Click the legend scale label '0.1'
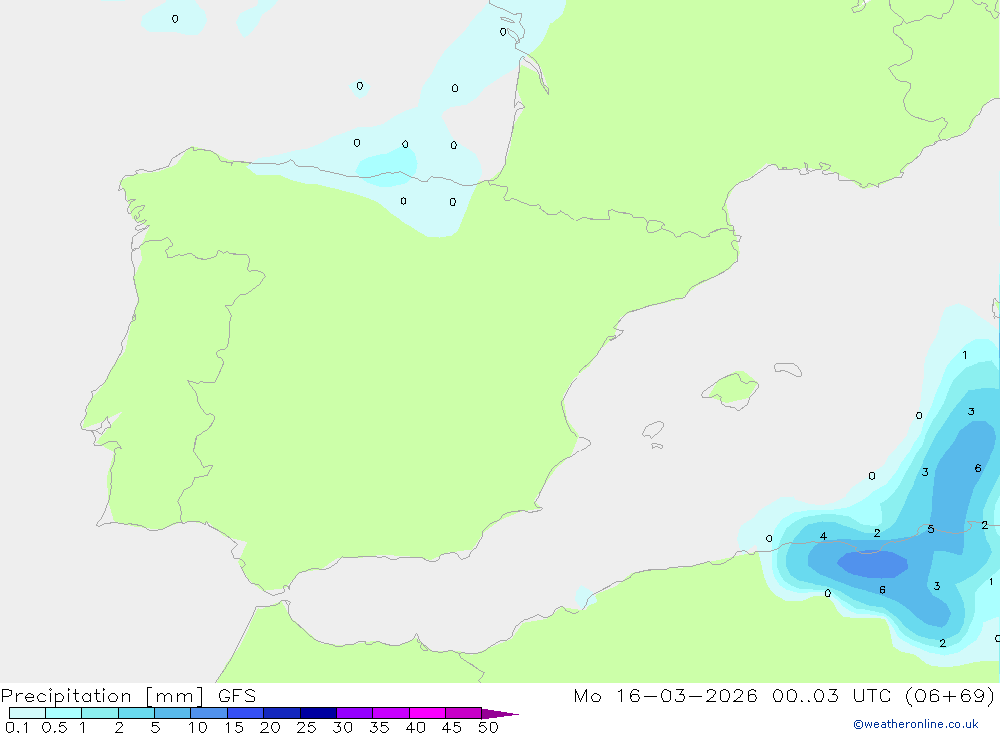Viewport: 1000px width, 733px height. pyautogui.click(x=17, y=727)
